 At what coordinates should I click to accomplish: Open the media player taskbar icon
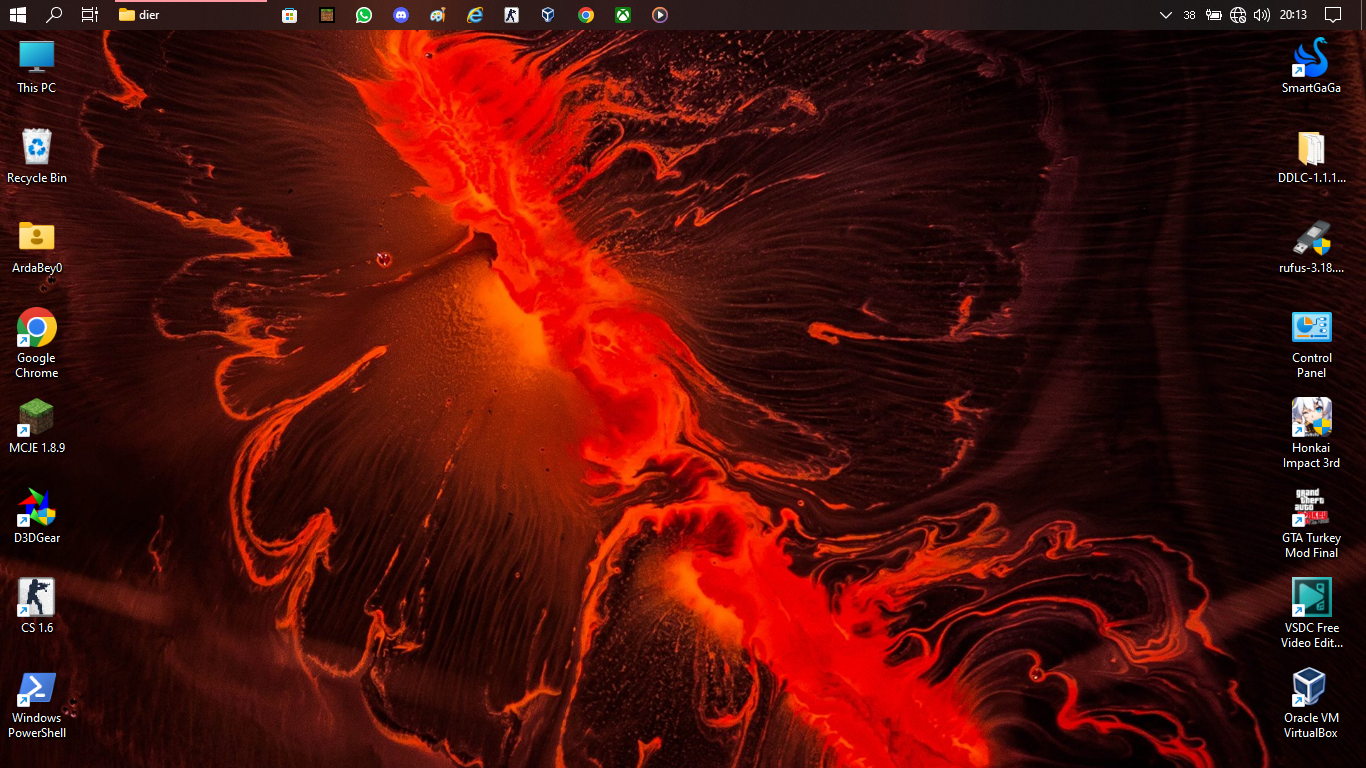(659, 15)
